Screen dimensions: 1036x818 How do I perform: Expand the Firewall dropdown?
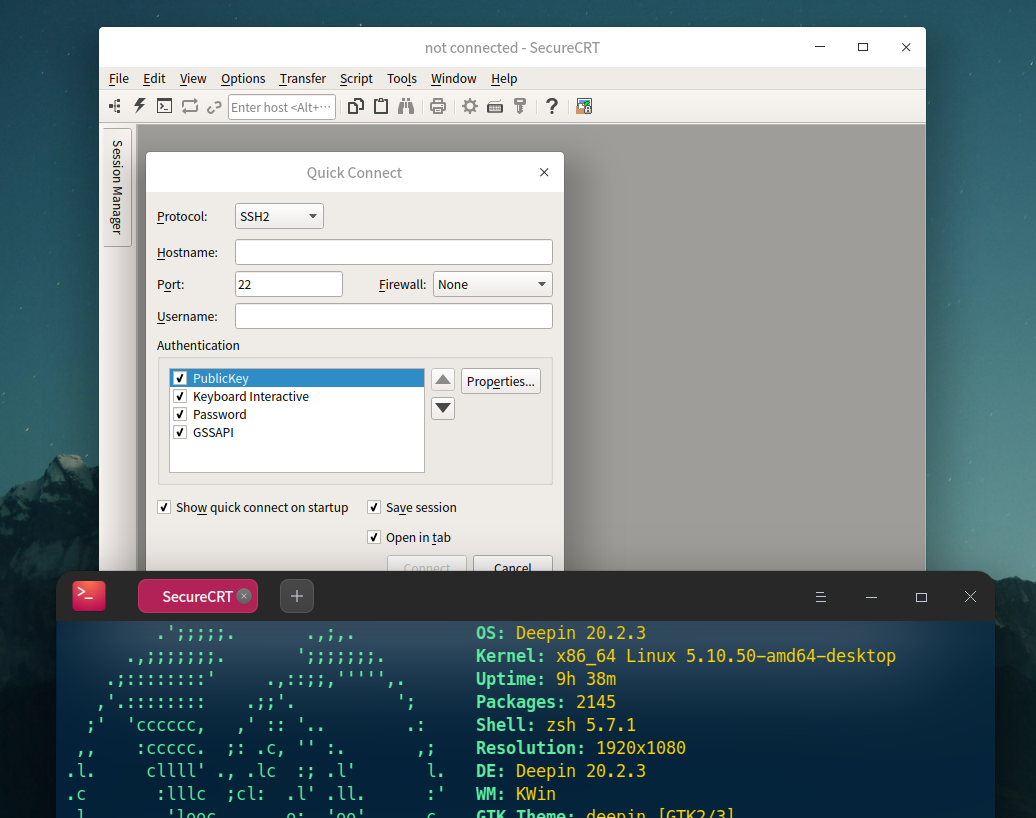492,285
